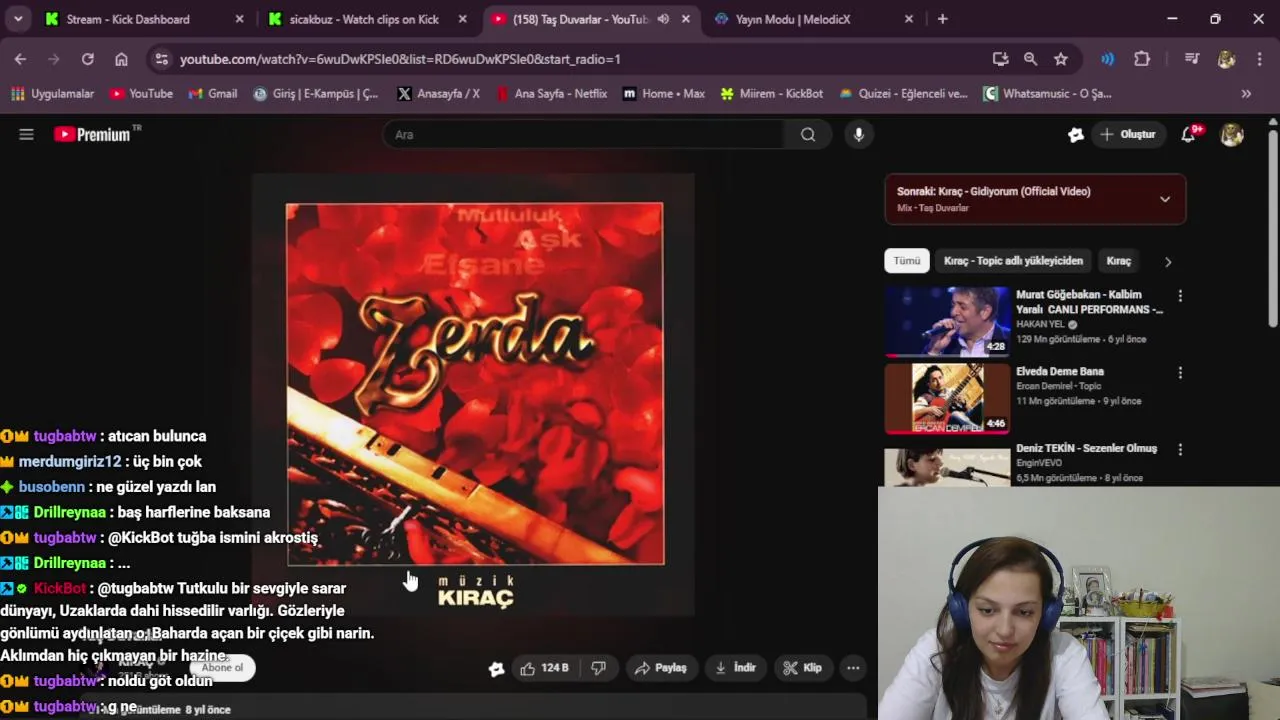Open the tab search dropdown
The height and width of the screenshot is (720, 1280).
(18, 19)
